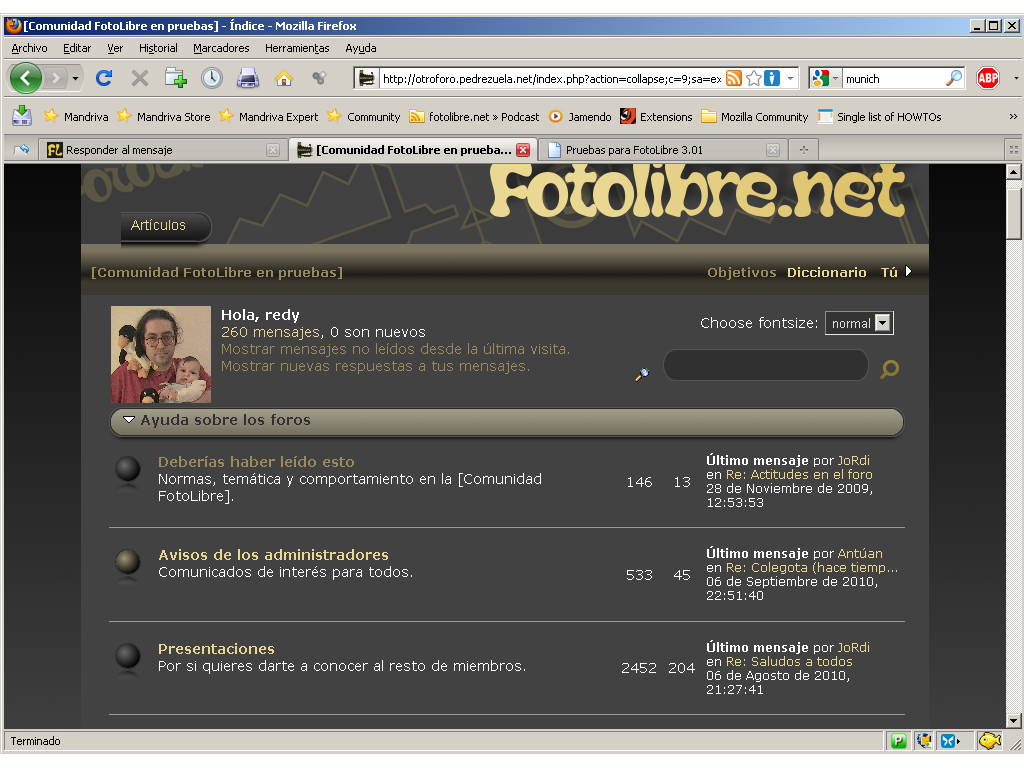Click the forum search magnifier icon
The width and height of the screenshot is (1024, 768).
[889, 369]
